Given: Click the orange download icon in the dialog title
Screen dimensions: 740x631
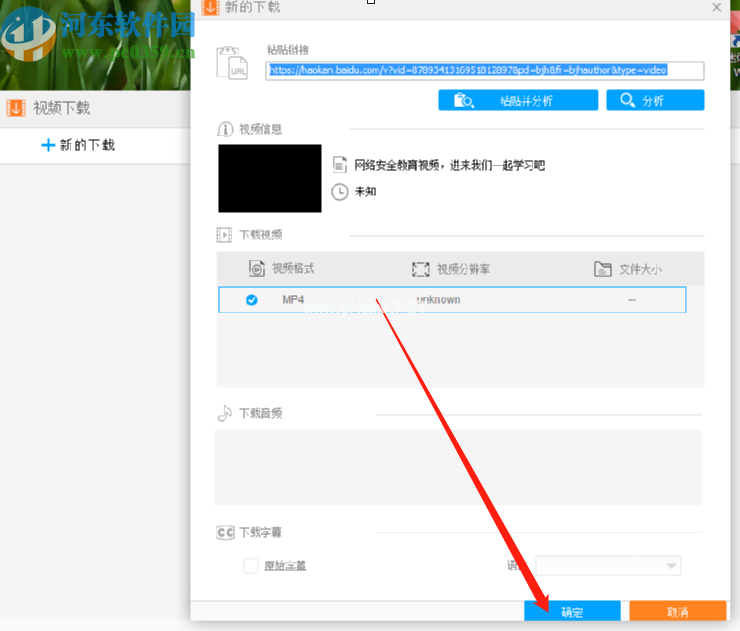Looking at the screenshot, I should tap(209, 8).
